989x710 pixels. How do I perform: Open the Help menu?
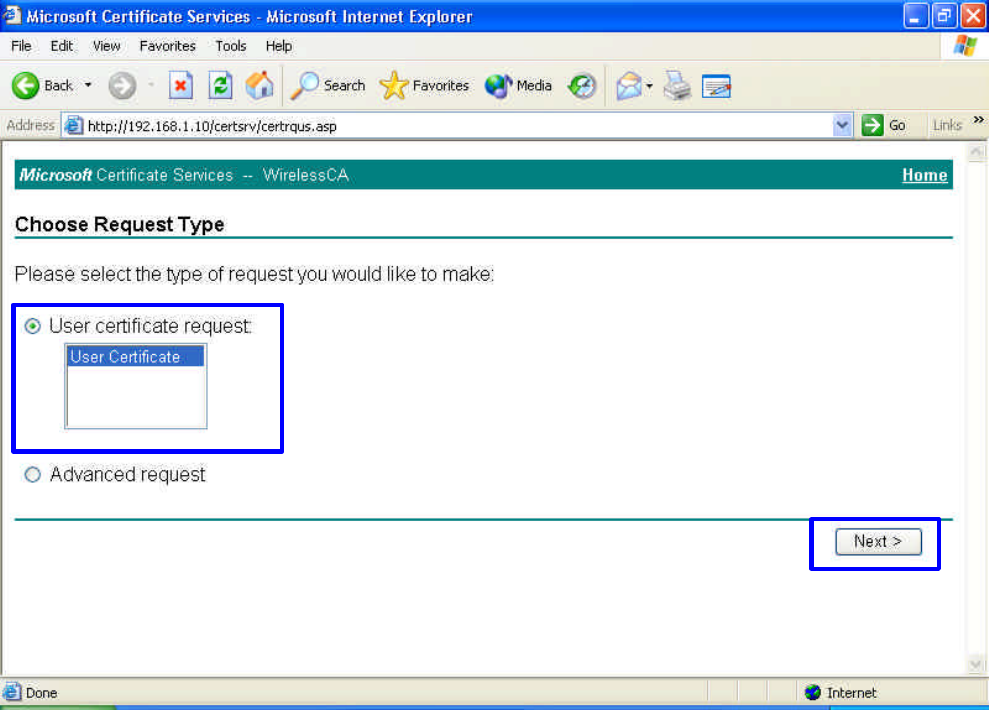point(278,46)
